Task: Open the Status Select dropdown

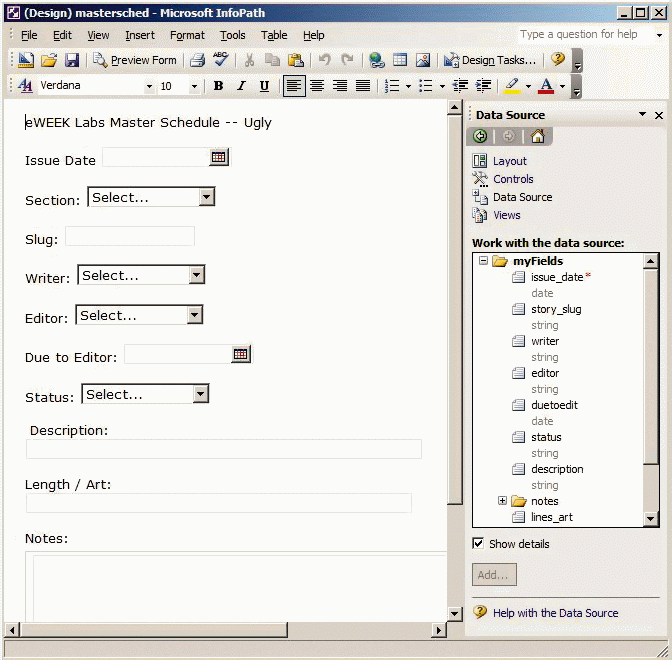Action: coord(201,394)
